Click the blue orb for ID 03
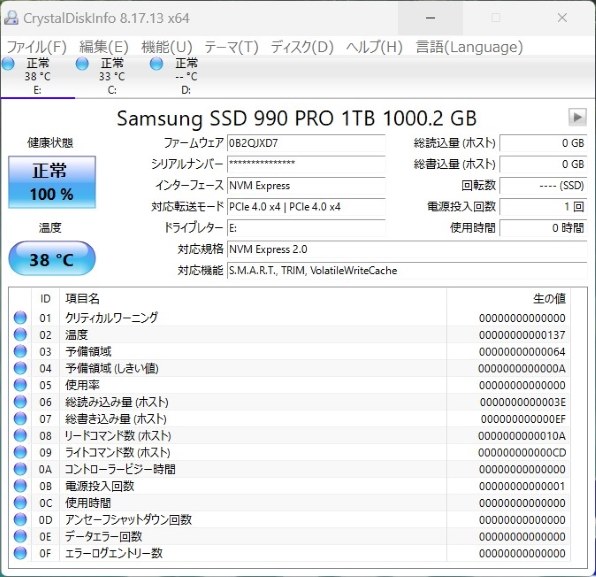596x577 pixels. (x=20, y=351)
